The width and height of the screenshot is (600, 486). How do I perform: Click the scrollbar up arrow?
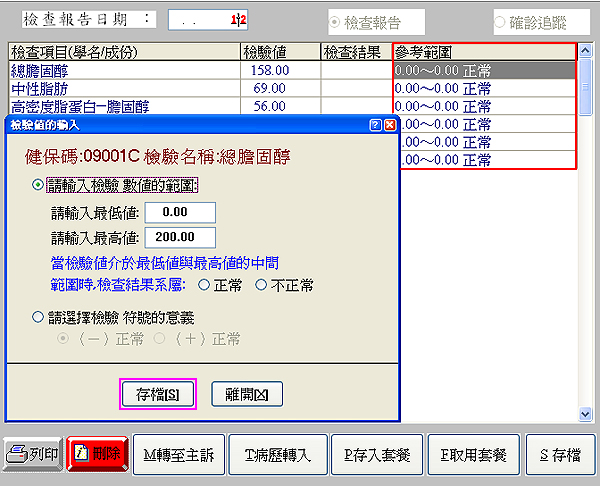pyautogui.click(x=587, y=52)
